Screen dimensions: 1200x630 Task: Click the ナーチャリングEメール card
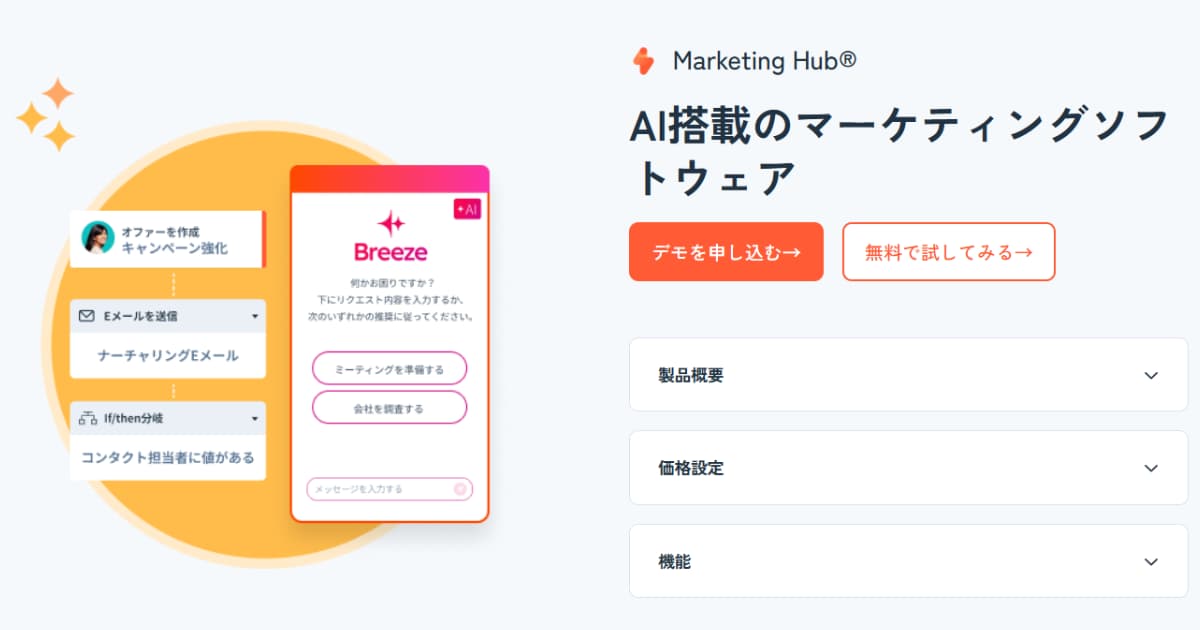[x=168, y=355]
